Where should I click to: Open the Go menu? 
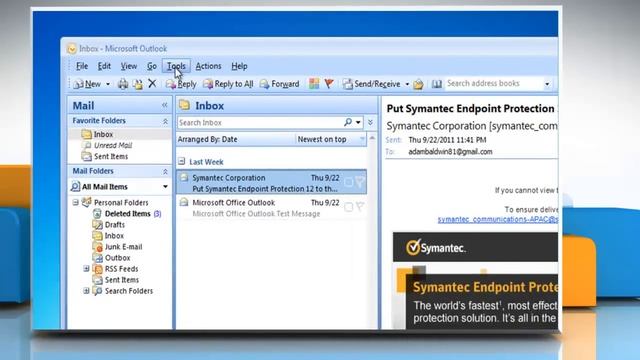click(x=152, y=66)
